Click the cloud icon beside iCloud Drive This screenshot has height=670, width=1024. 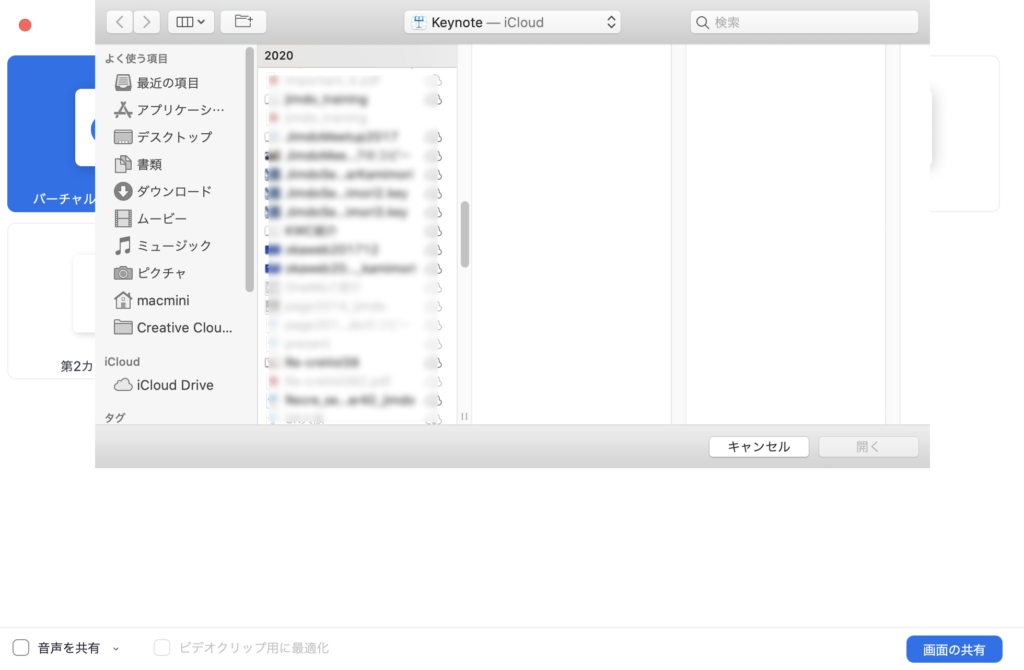tap(123, 385)
